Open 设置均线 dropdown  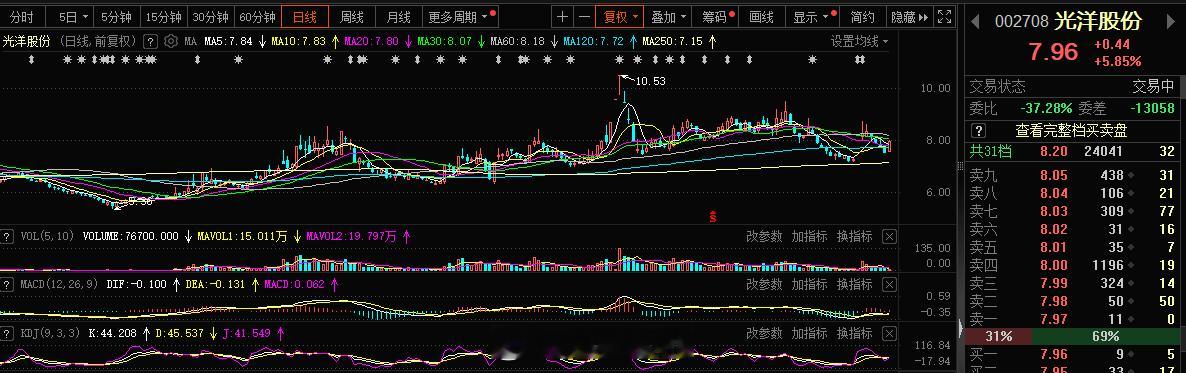point(860,41)
